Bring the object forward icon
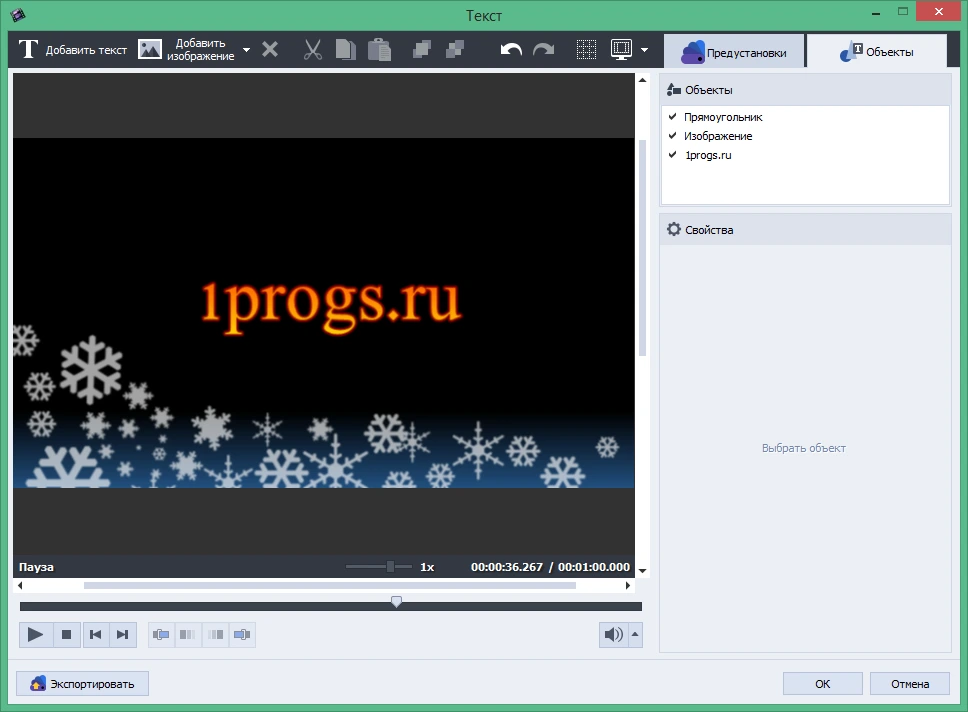968x712 pixels. (422, 49)
